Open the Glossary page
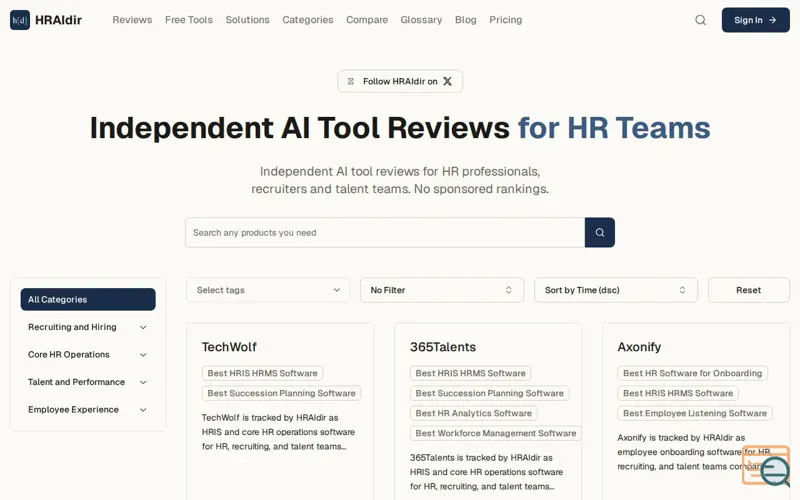This screenshot has width=800, height=500. tap(421, 20)
